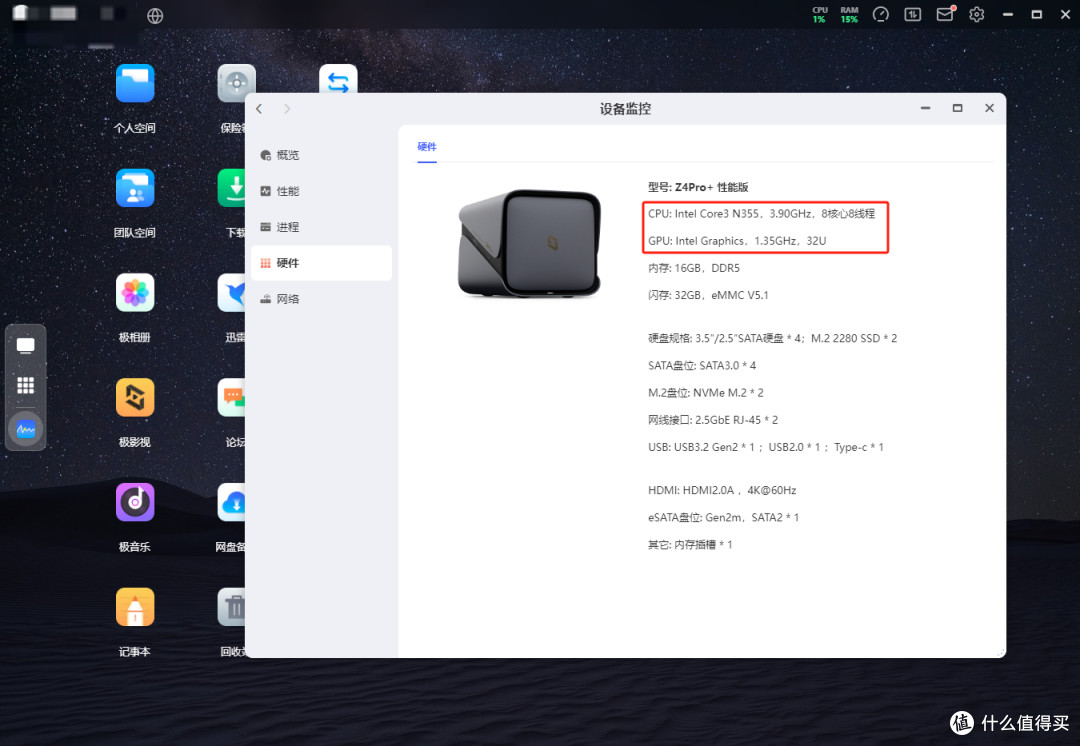The width and height of the screenshot is (1080, 746).
Task: Open the sync arrows app icon on desktop
Action: 338,79
